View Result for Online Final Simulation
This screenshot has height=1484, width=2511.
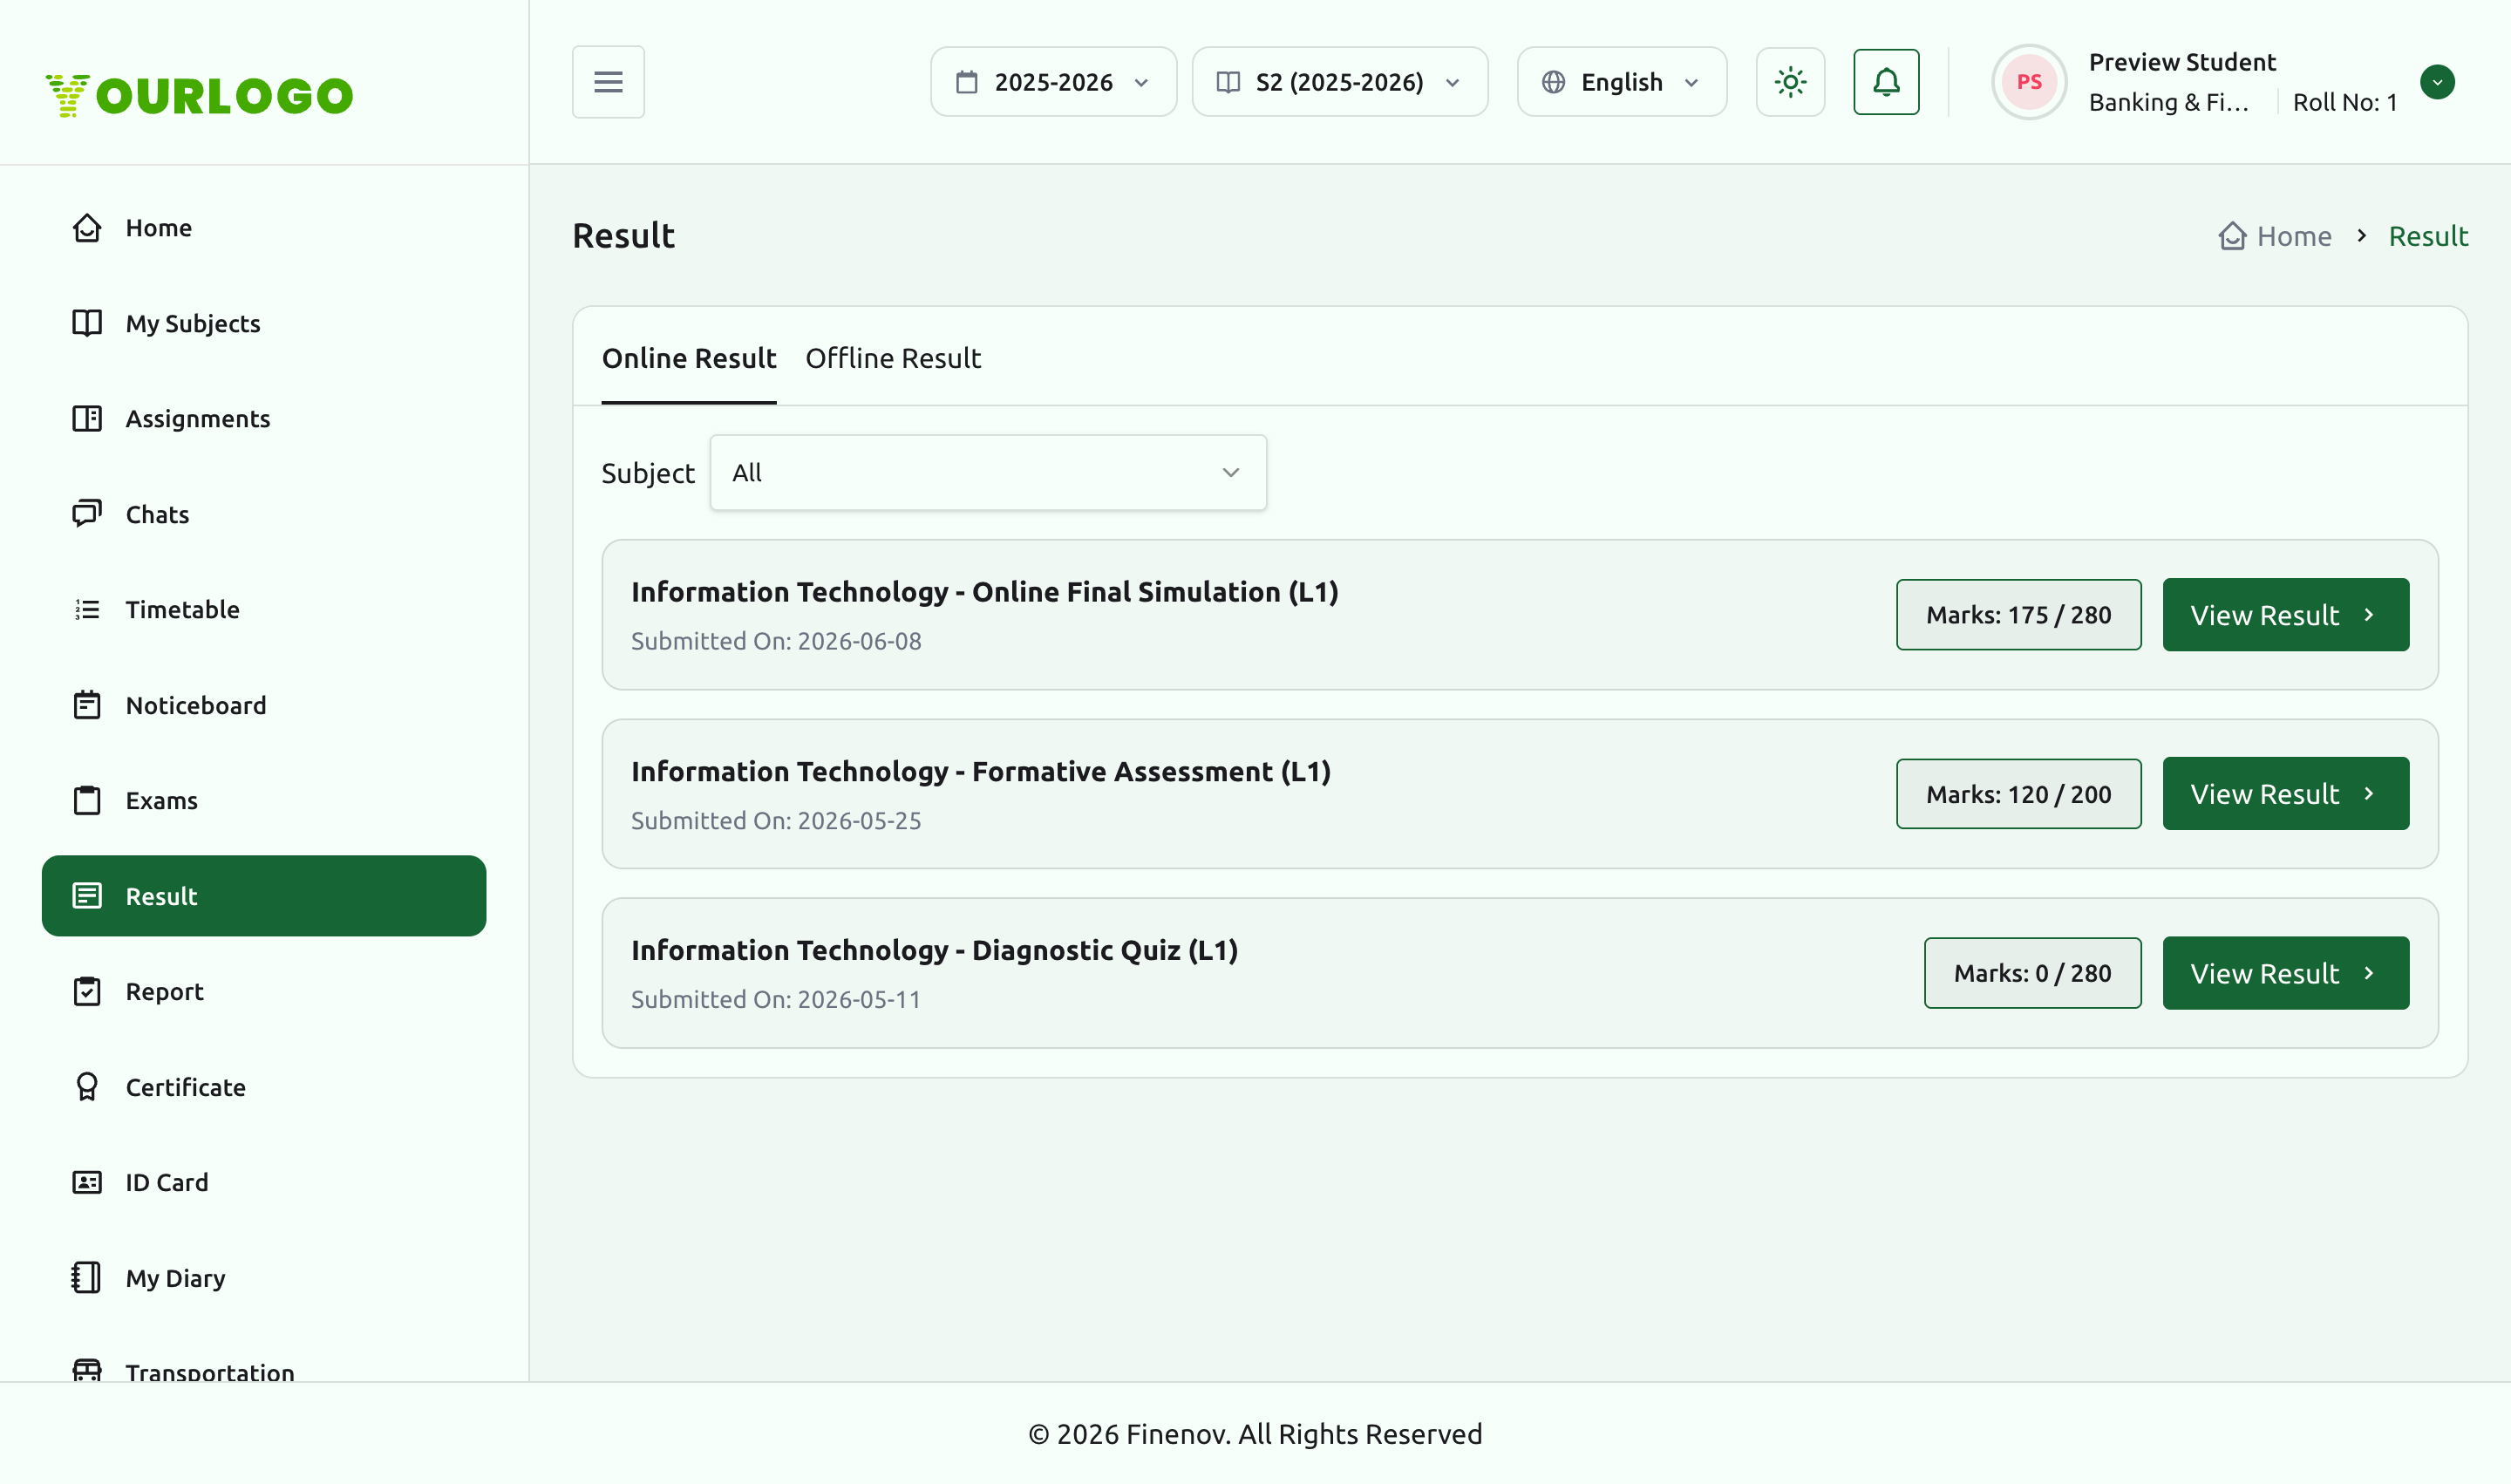(2285, 615)
